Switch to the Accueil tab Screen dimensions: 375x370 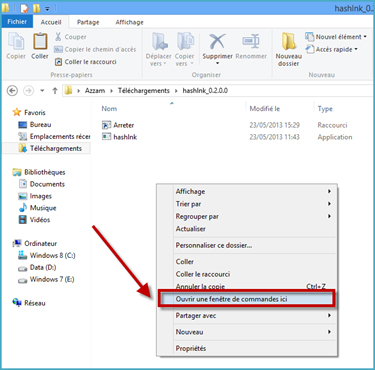point(51,22)
